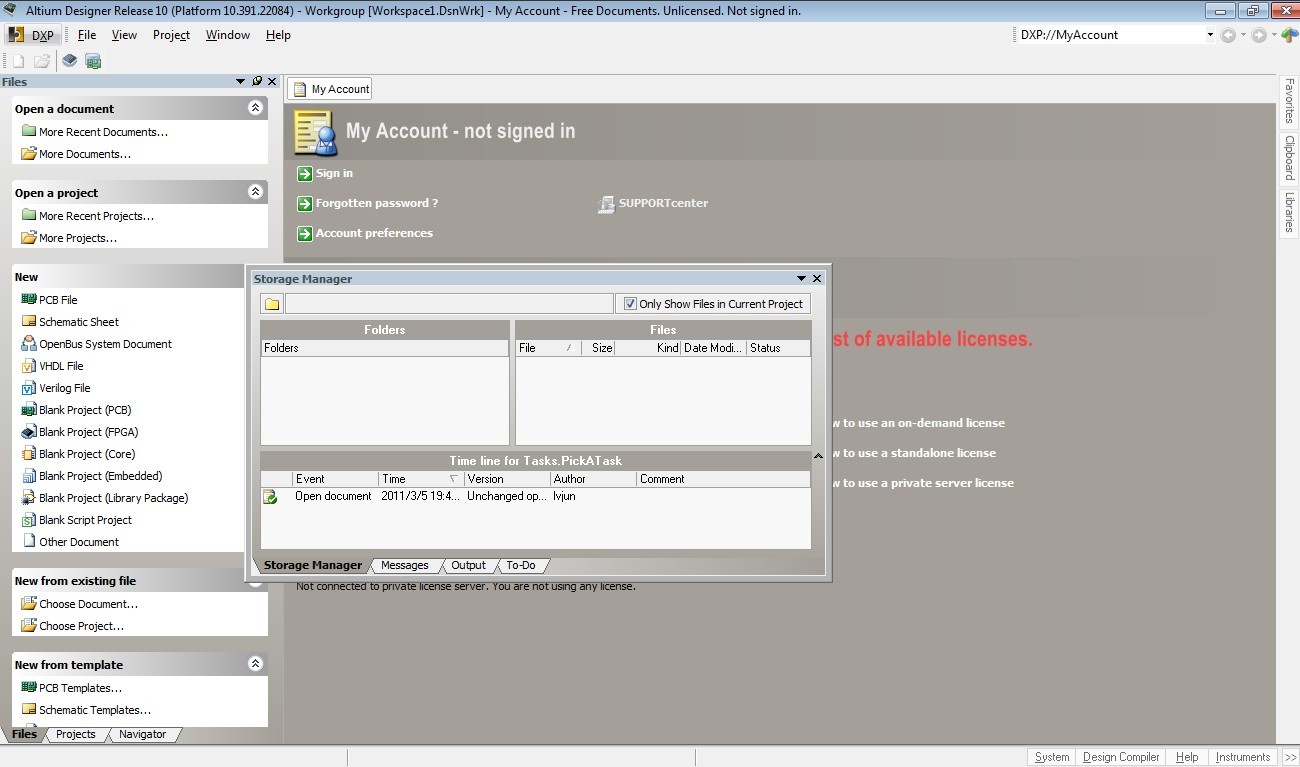Collapse the New from template section
Screen dimensions: 1300x767
255,664
